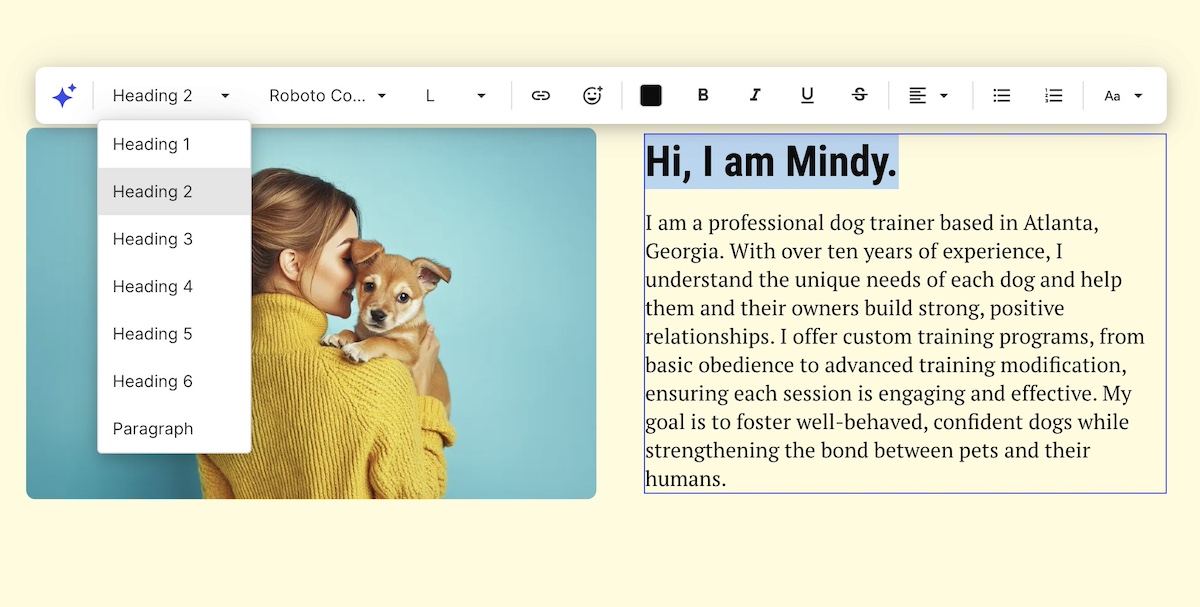Insert a hyperlink with the link icon

pyautogui.click(x=541, y=96)
